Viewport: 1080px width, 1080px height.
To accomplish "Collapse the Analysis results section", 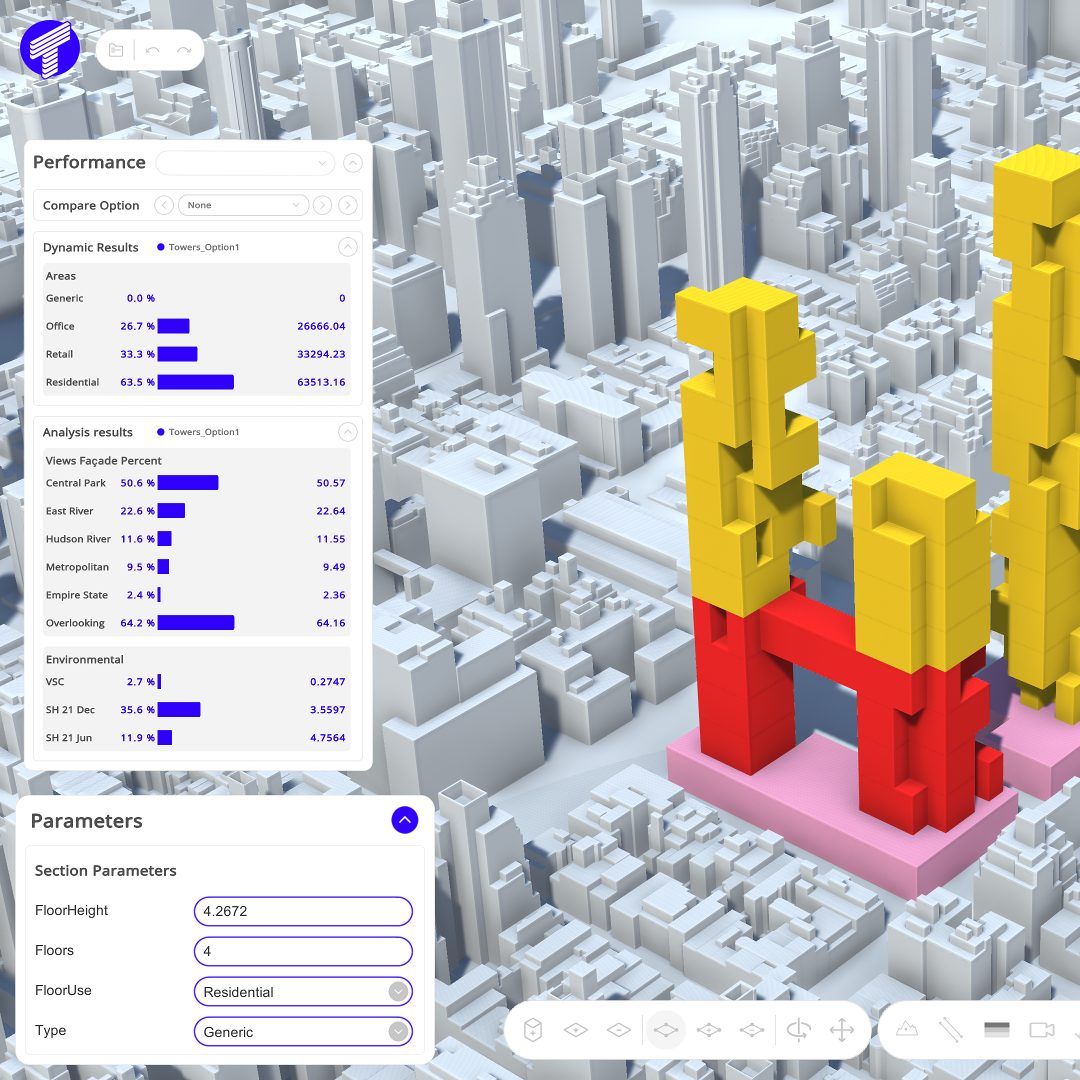I will click(348, 432).
